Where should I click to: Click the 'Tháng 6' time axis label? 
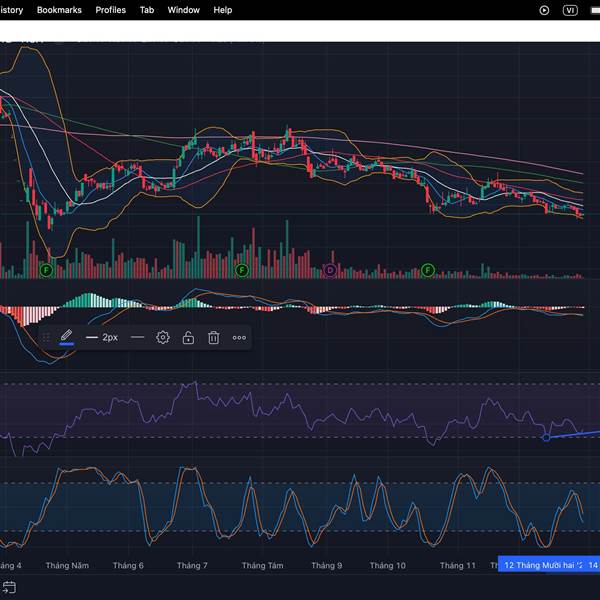128,565
